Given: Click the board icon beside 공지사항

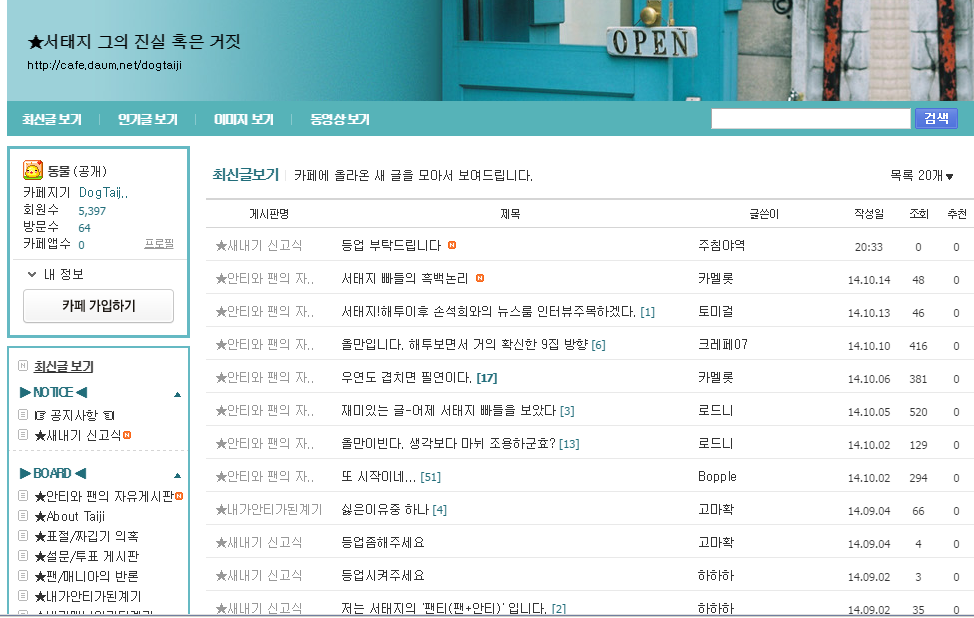Looking at the screenshot, I should [23, 415].
